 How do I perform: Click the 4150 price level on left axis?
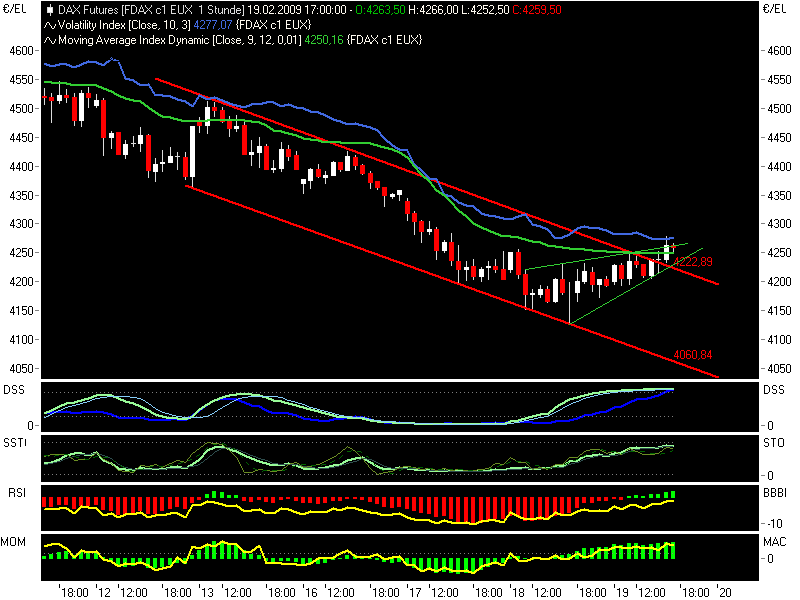pos(21,311)
